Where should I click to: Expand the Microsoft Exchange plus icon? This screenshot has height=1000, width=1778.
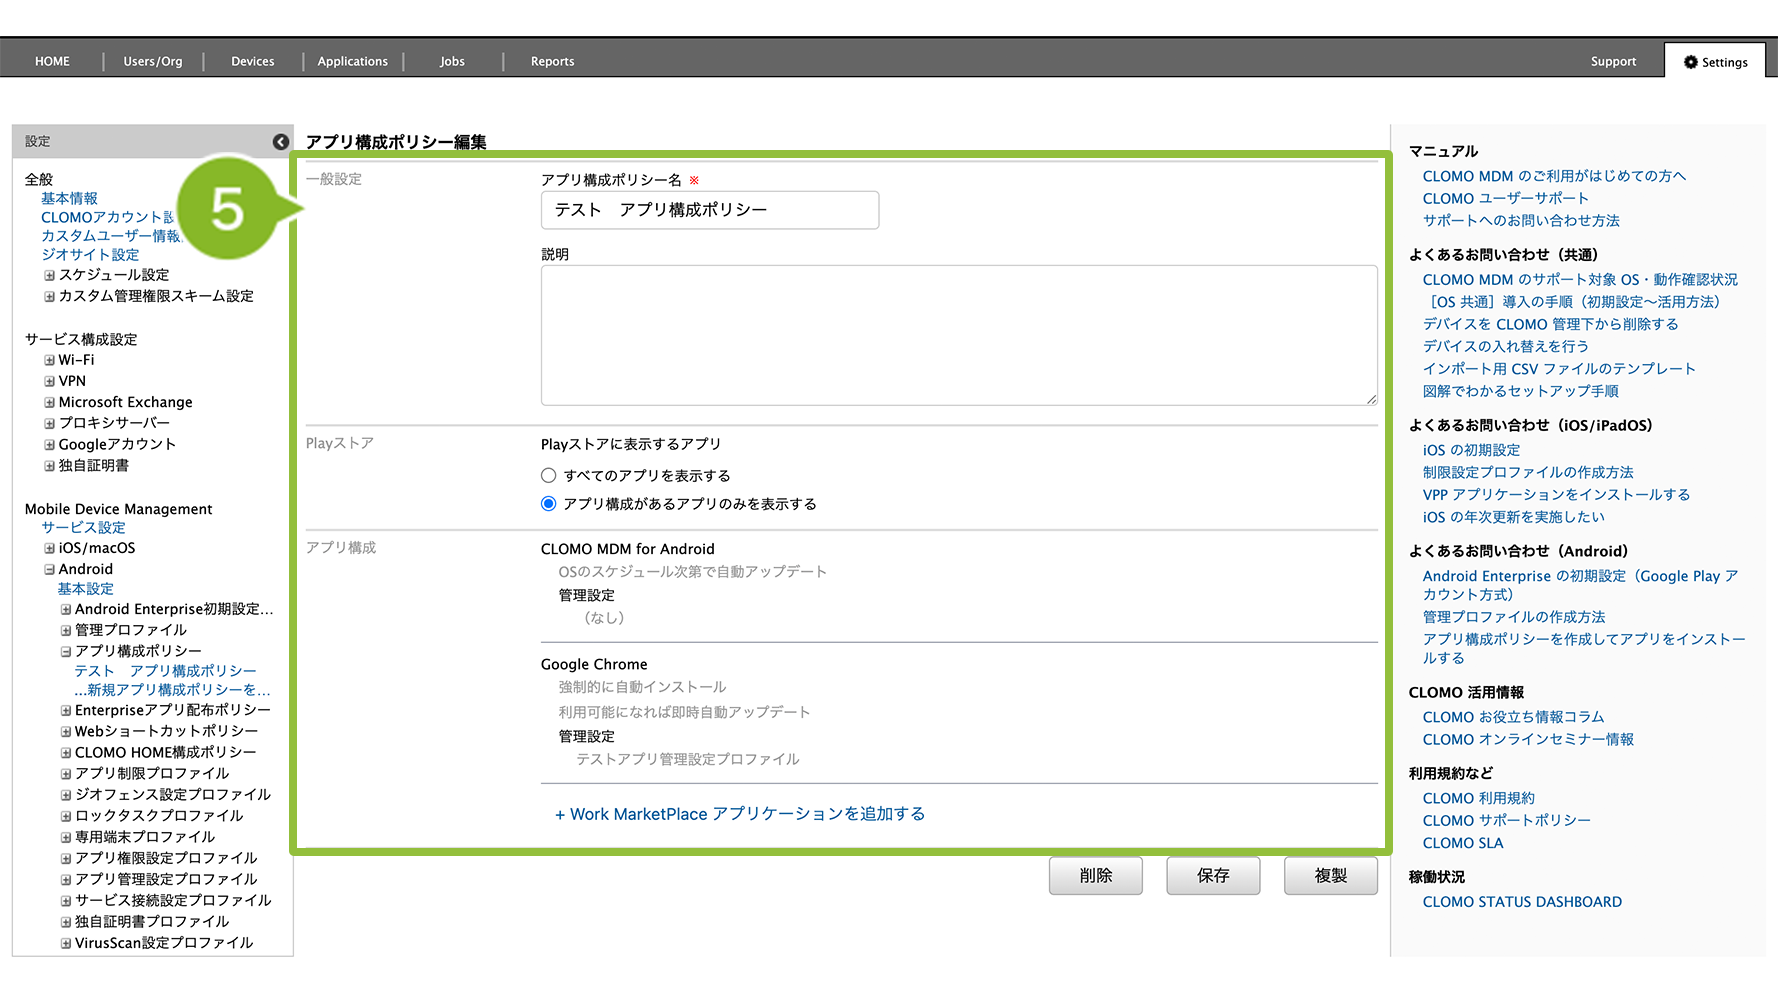point(49,402)
